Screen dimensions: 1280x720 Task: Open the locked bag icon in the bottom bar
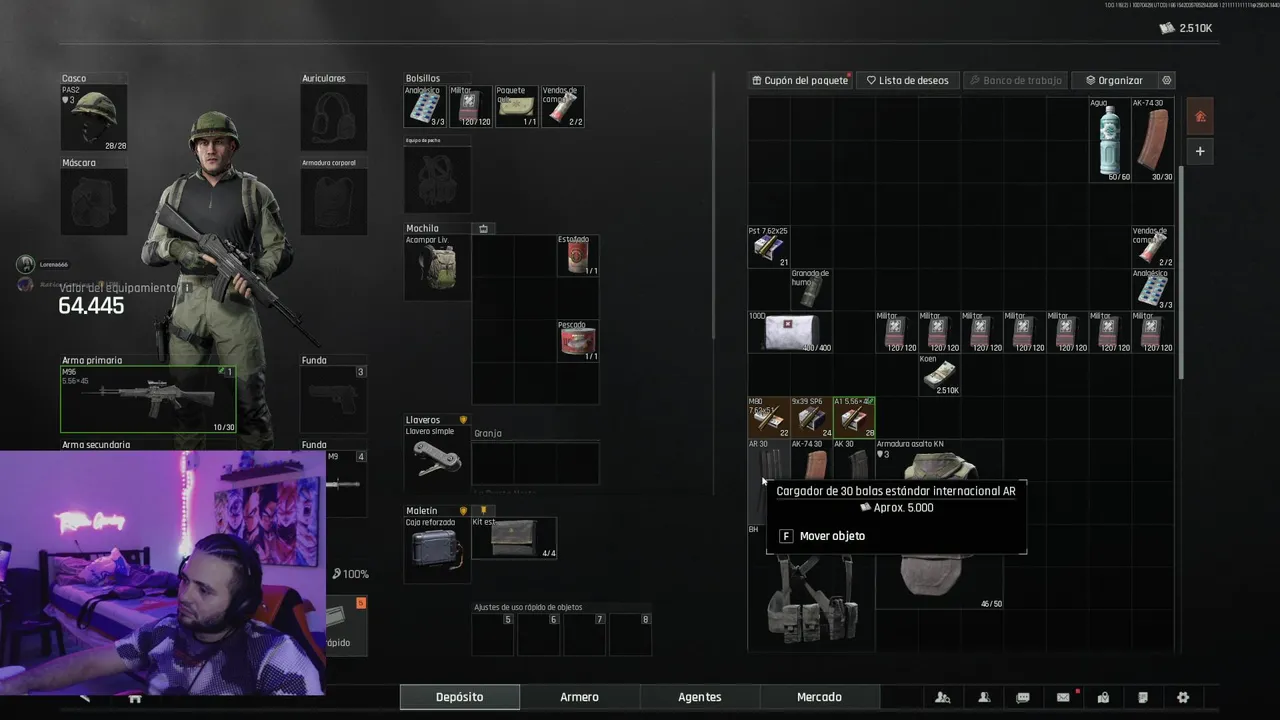tap(1103, 697)
